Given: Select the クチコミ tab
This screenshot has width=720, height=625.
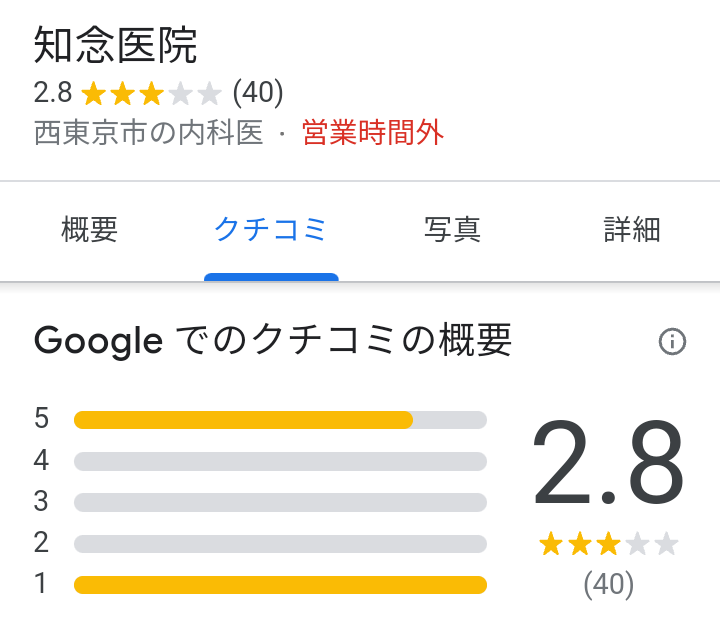Looking at the screenshot, I should [x=271, y=230].
